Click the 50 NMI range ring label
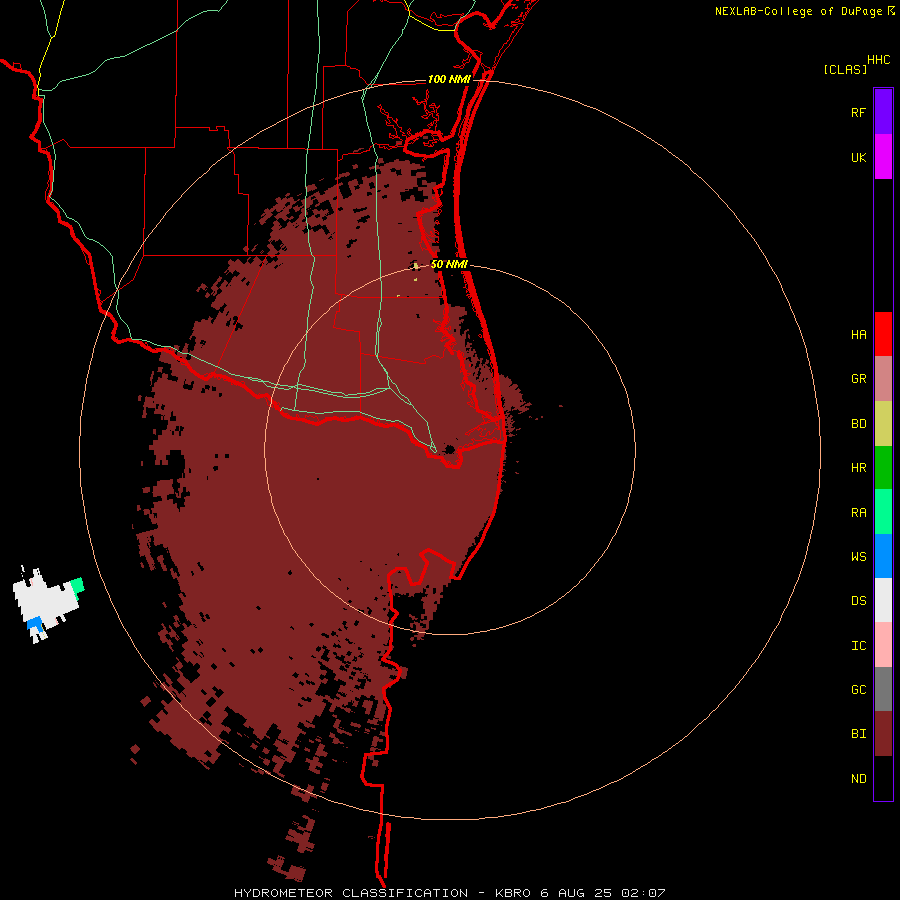900x900 pixels. (x=449, y=265)
